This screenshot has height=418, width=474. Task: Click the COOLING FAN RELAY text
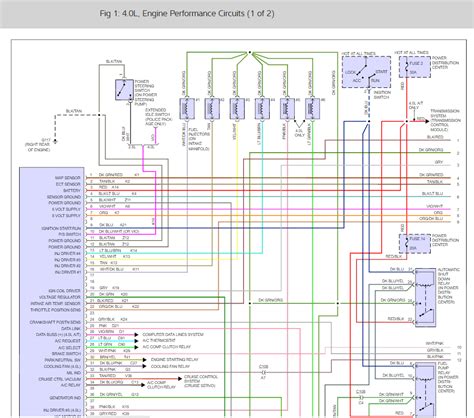(170, 366)
